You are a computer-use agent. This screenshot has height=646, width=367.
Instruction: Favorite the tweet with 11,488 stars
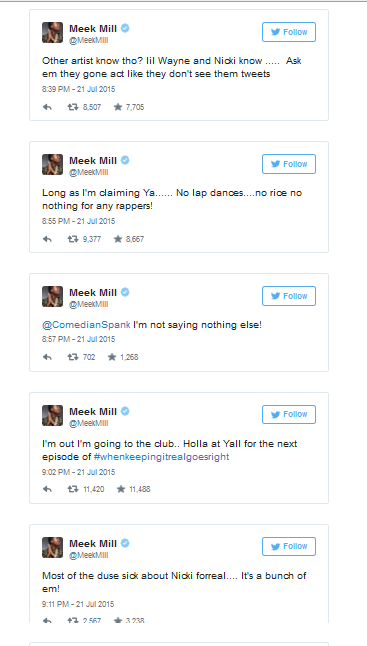[x=121, y=489]
